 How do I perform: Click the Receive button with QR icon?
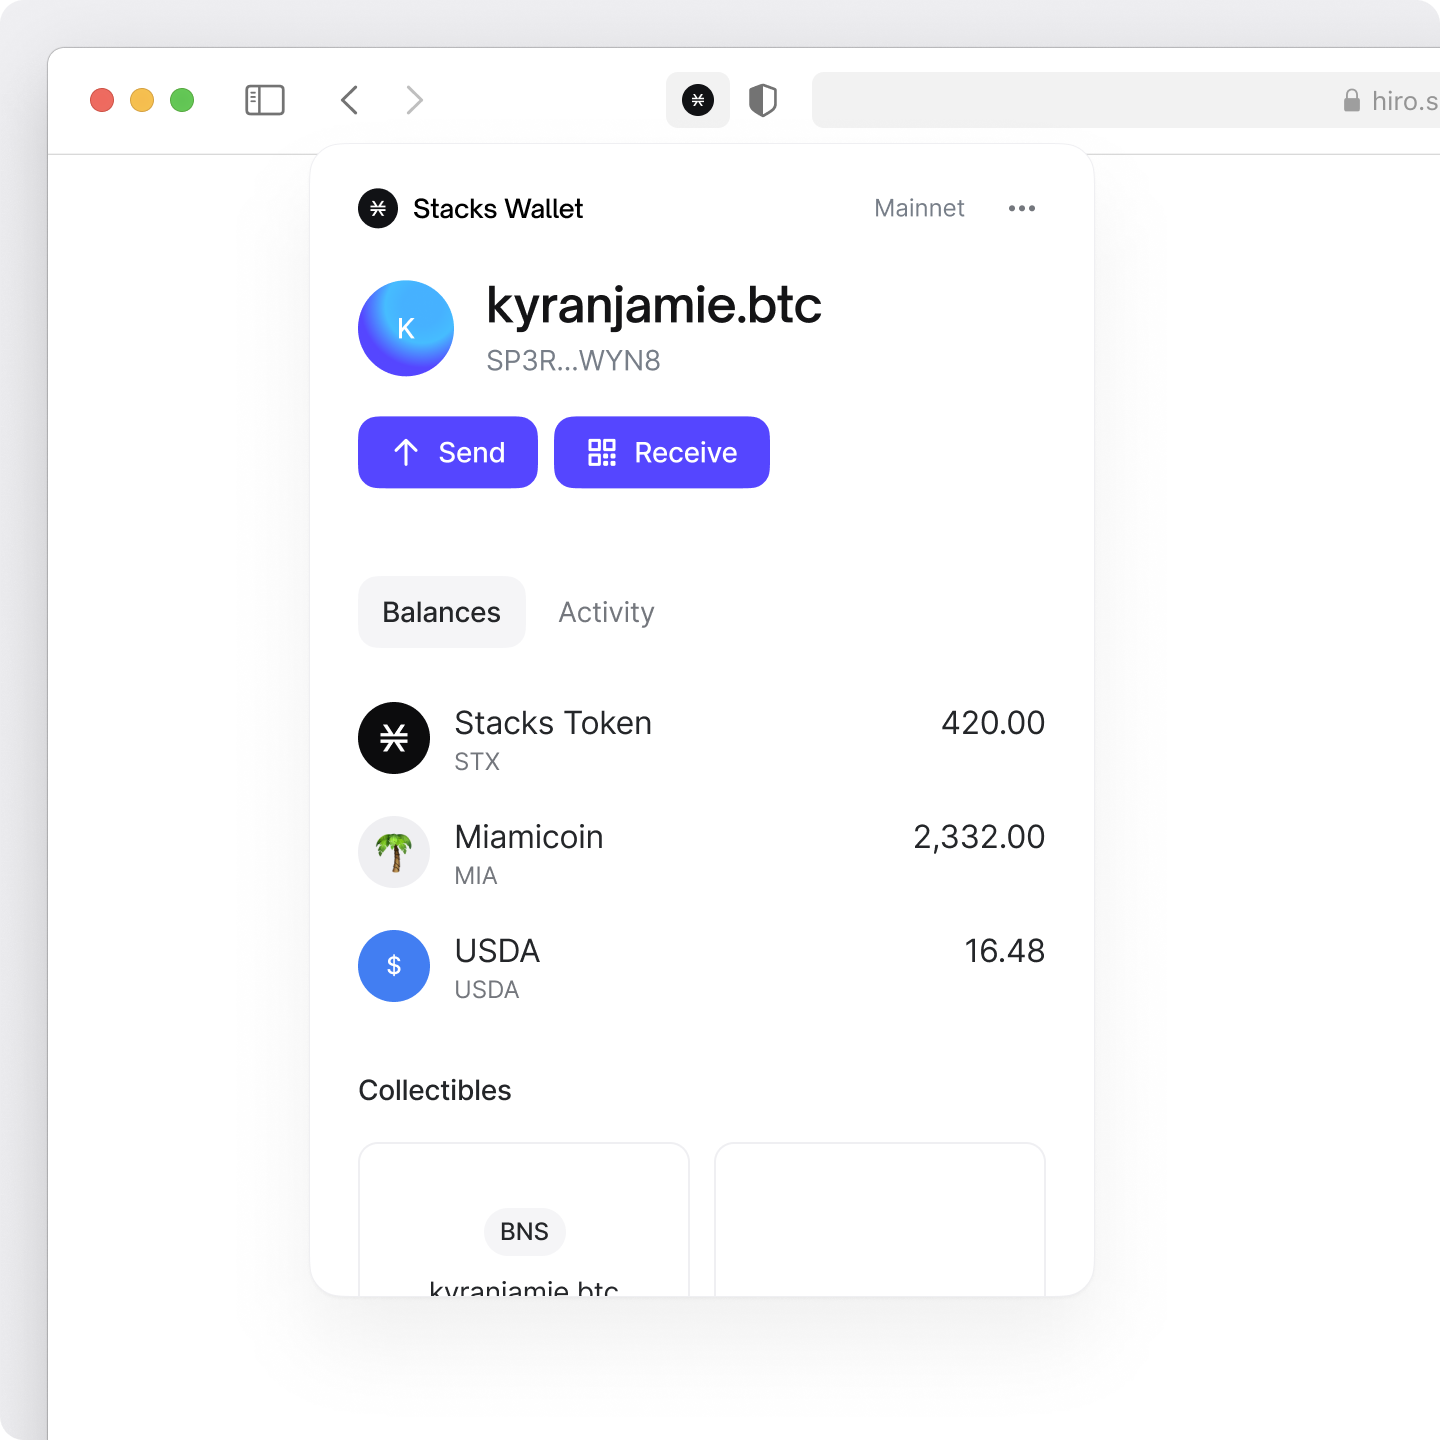tap(662, 452)
